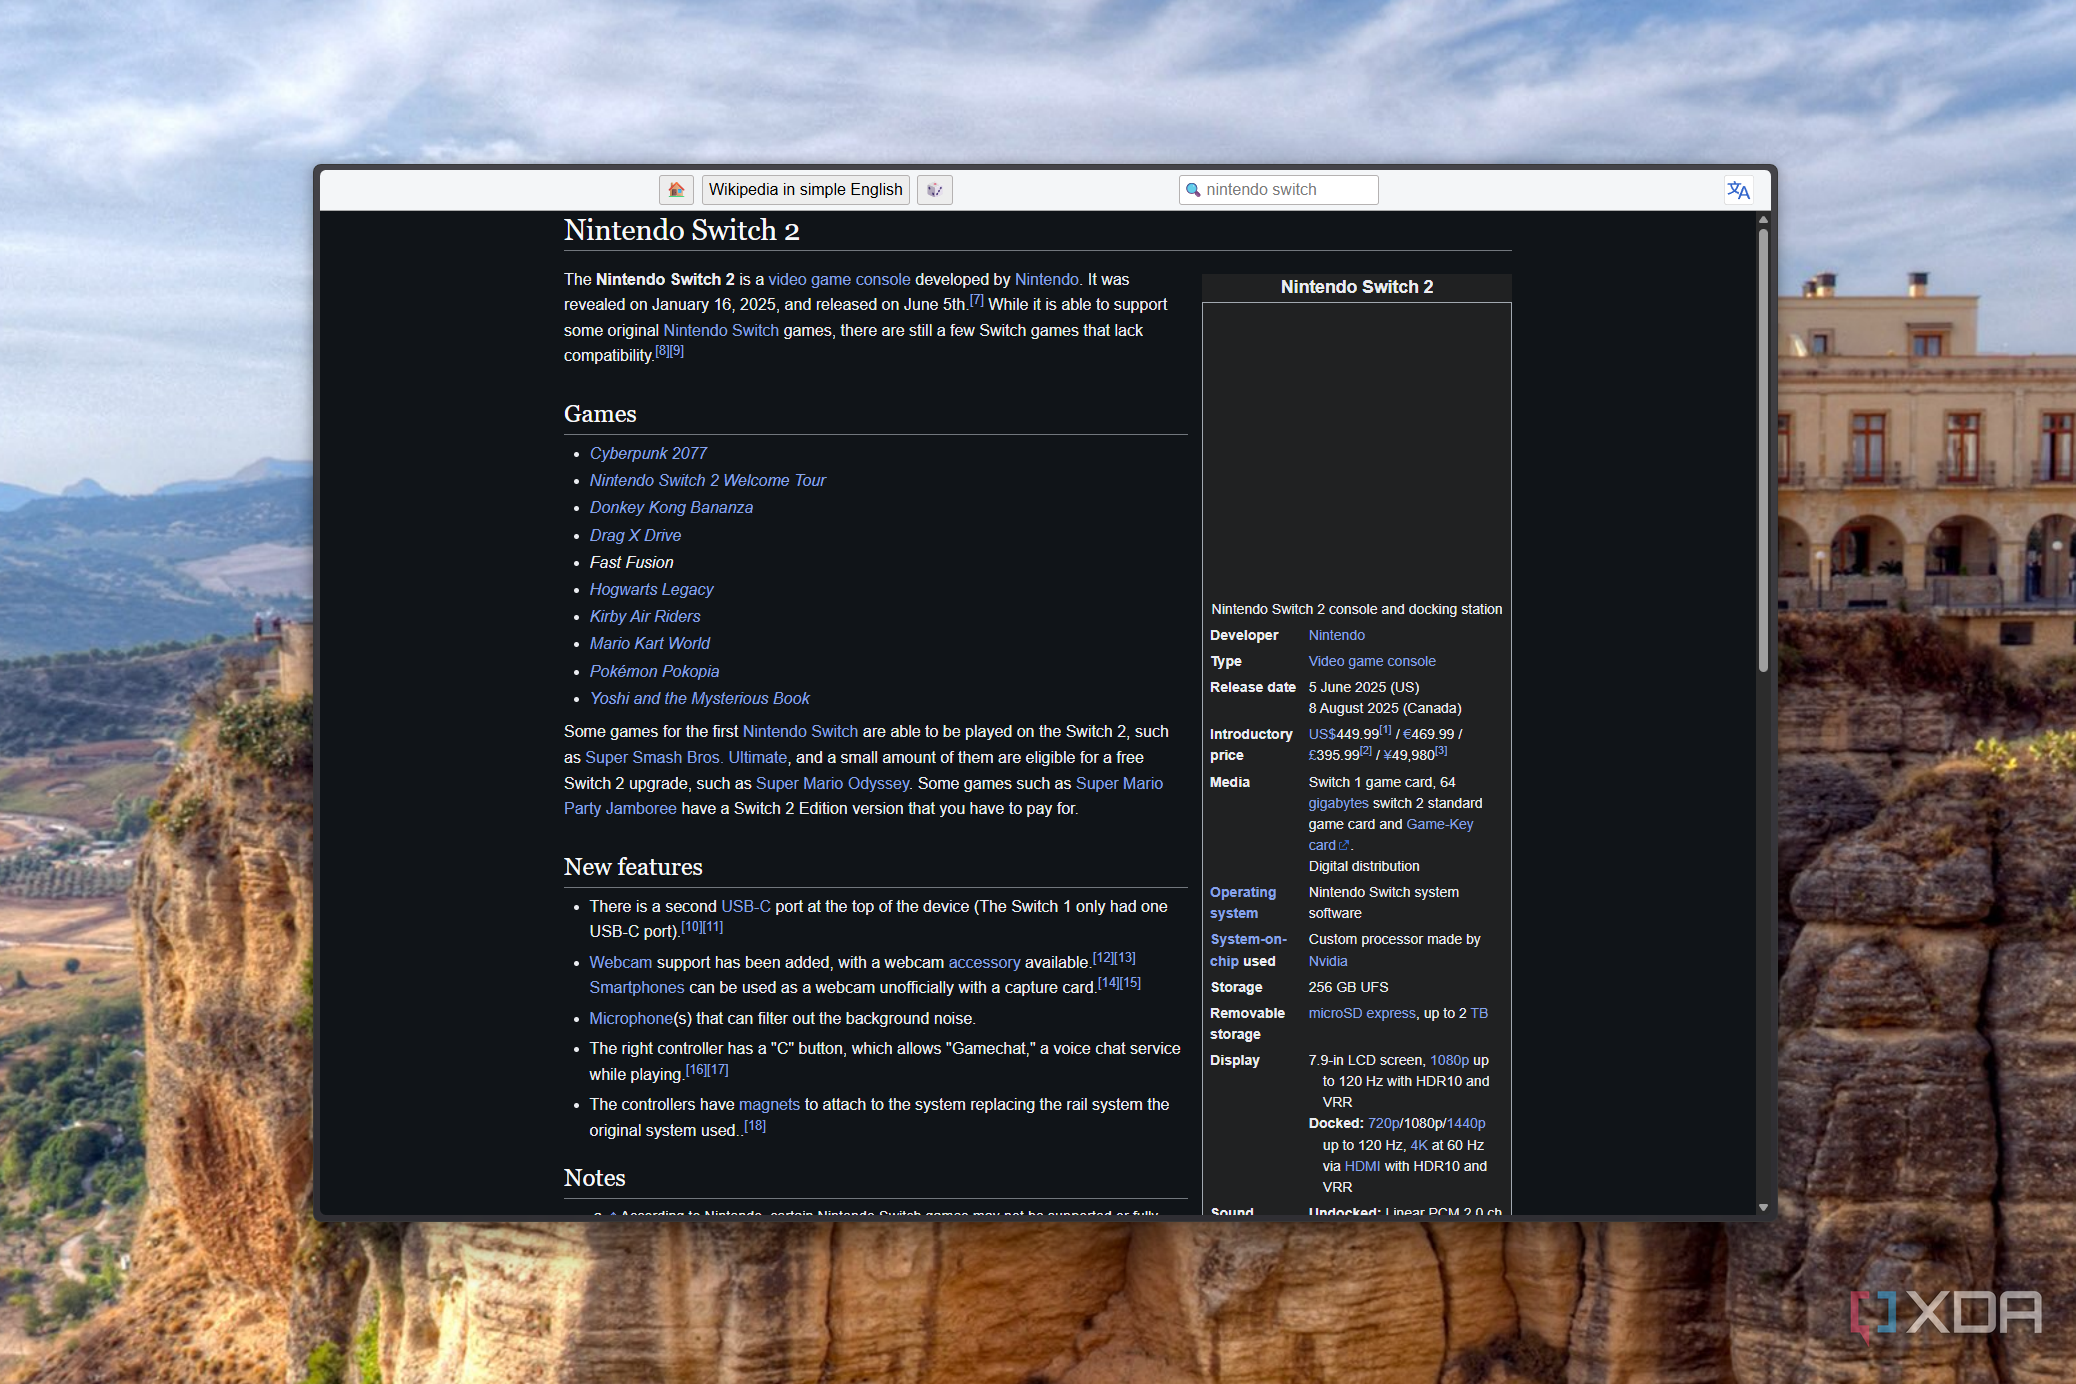Screen dimensions: 2076x1384
Task: Open the 1440p link in Display row
Action: (x=1466, y=1123)
